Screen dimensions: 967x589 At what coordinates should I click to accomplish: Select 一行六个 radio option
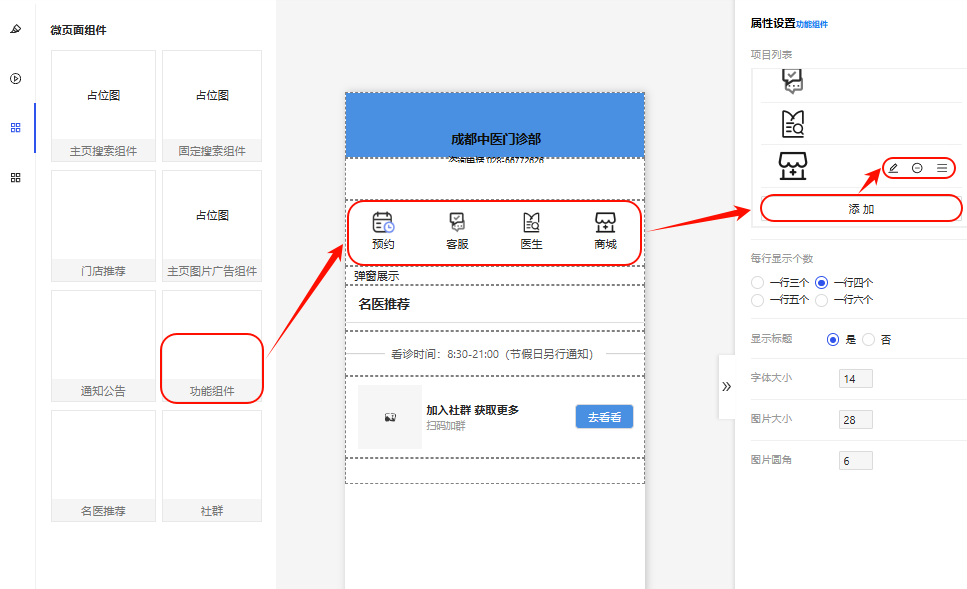[822, 299]
